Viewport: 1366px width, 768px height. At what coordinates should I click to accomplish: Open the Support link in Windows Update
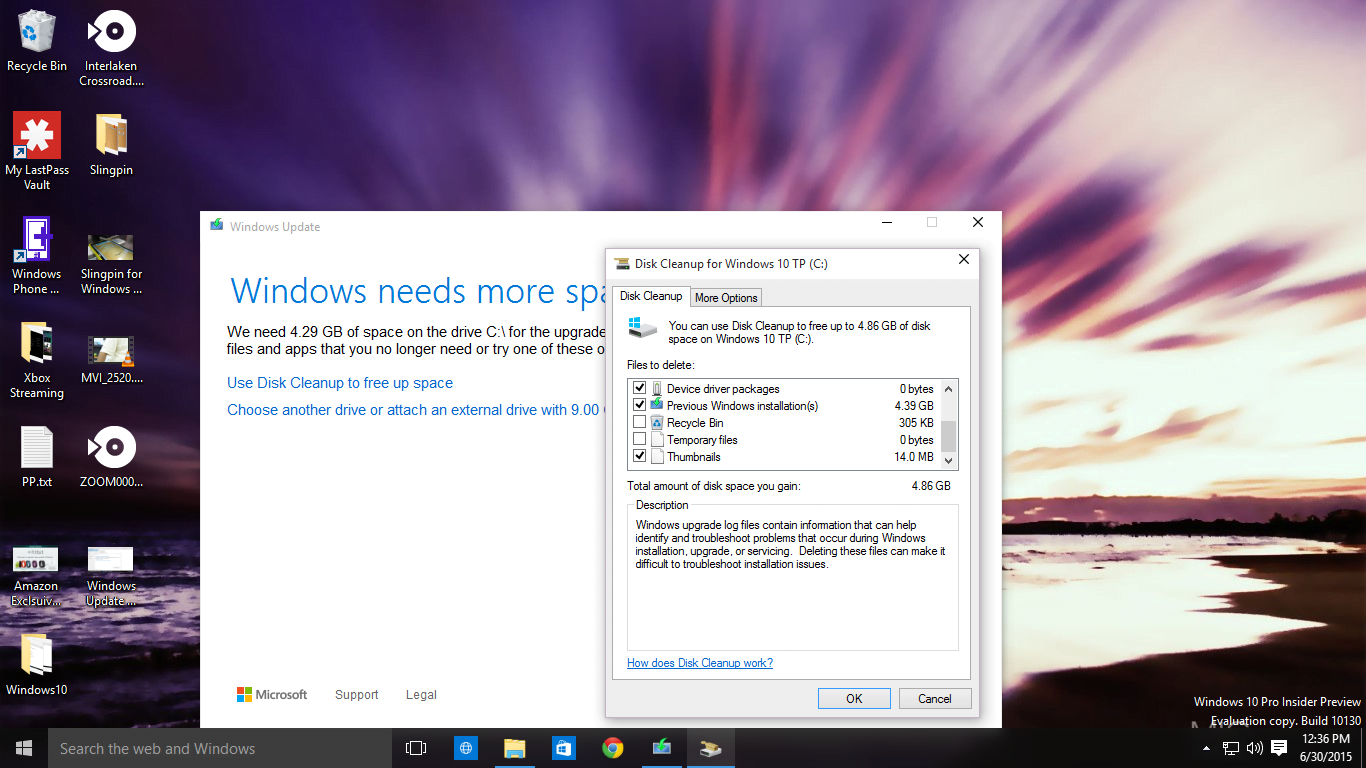[x=357, y=695]
